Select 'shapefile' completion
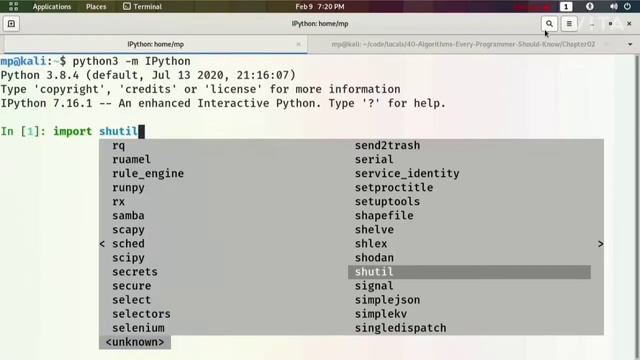Image resolution: width=640 pixels, height=360 pixels. point(384,216)
